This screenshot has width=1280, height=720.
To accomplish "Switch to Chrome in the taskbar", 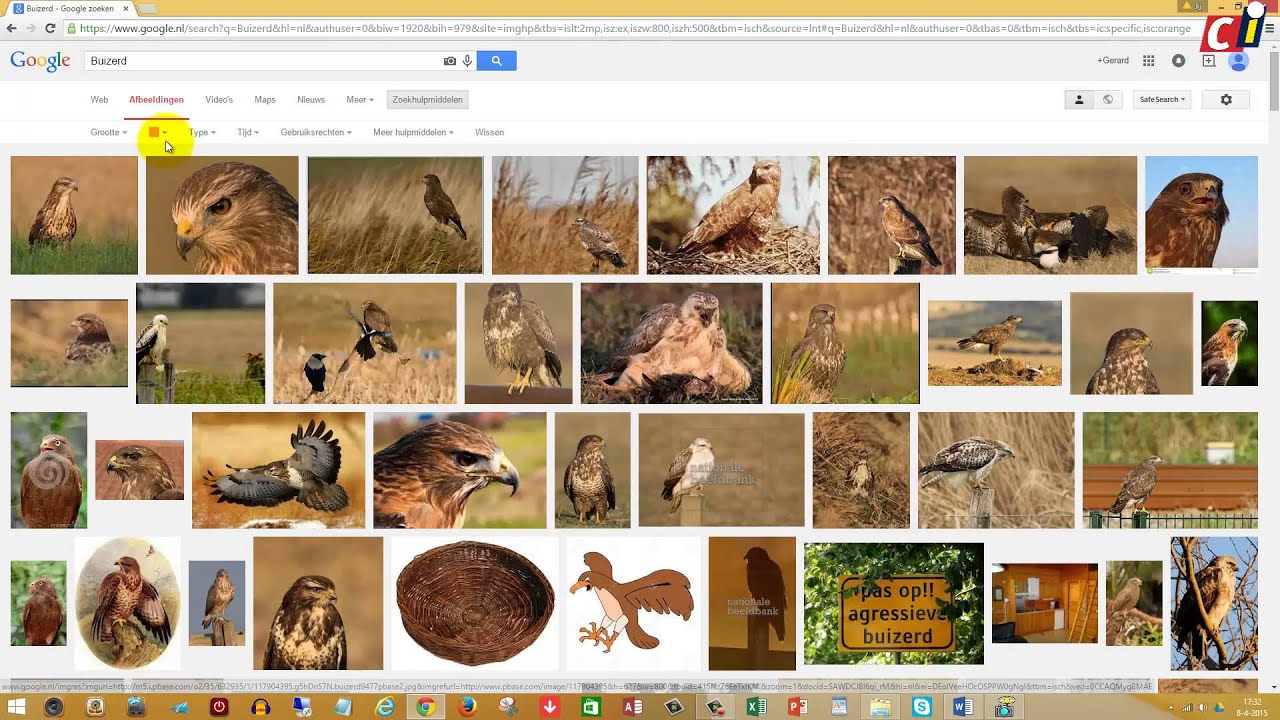I will click(x=426, y=707).
